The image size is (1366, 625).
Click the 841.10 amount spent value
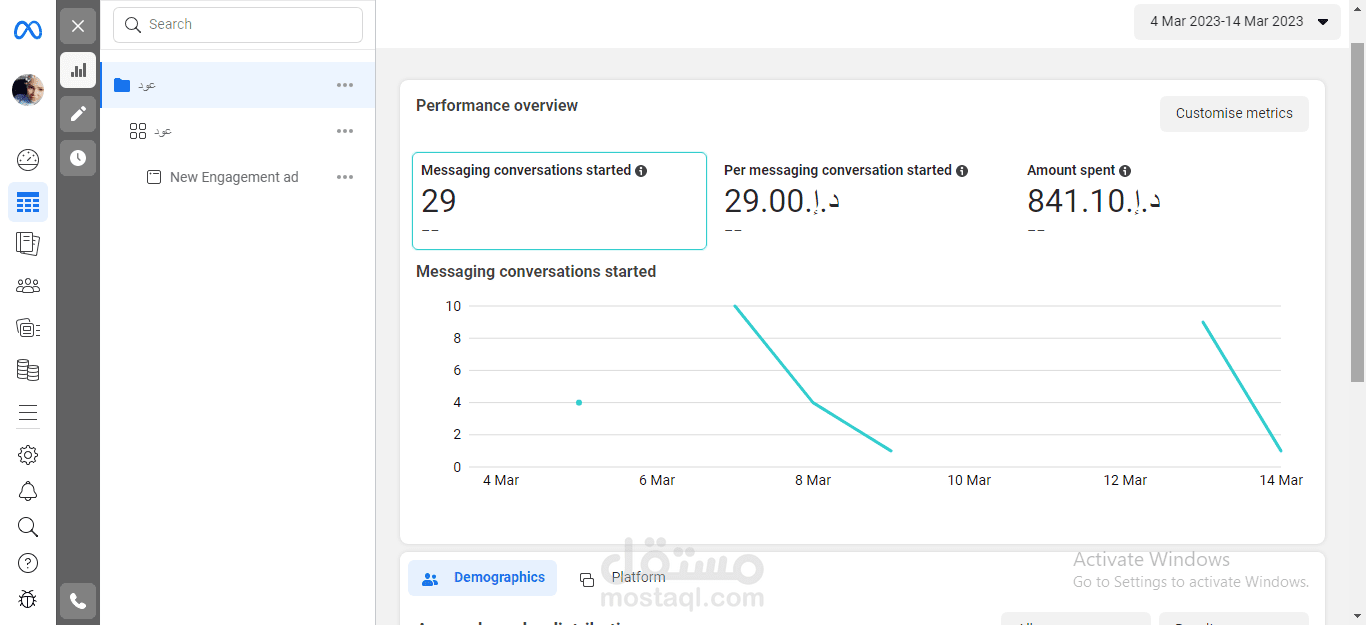coord(1094,201)
